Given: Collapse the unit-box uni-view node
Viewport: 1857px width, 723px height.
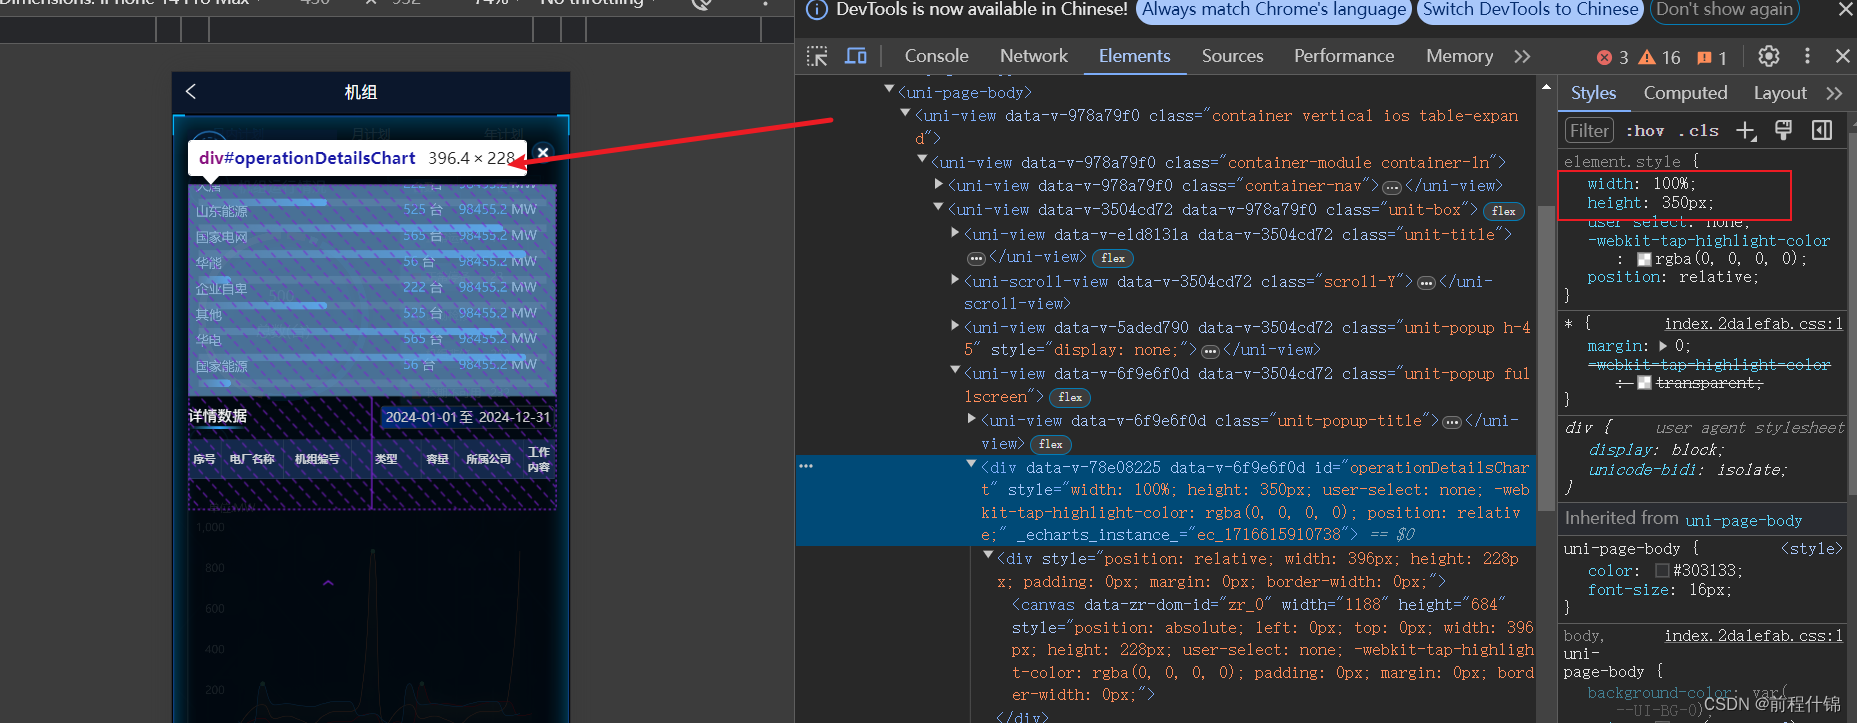Looking at the screenshot, I should tap(938, 207).
